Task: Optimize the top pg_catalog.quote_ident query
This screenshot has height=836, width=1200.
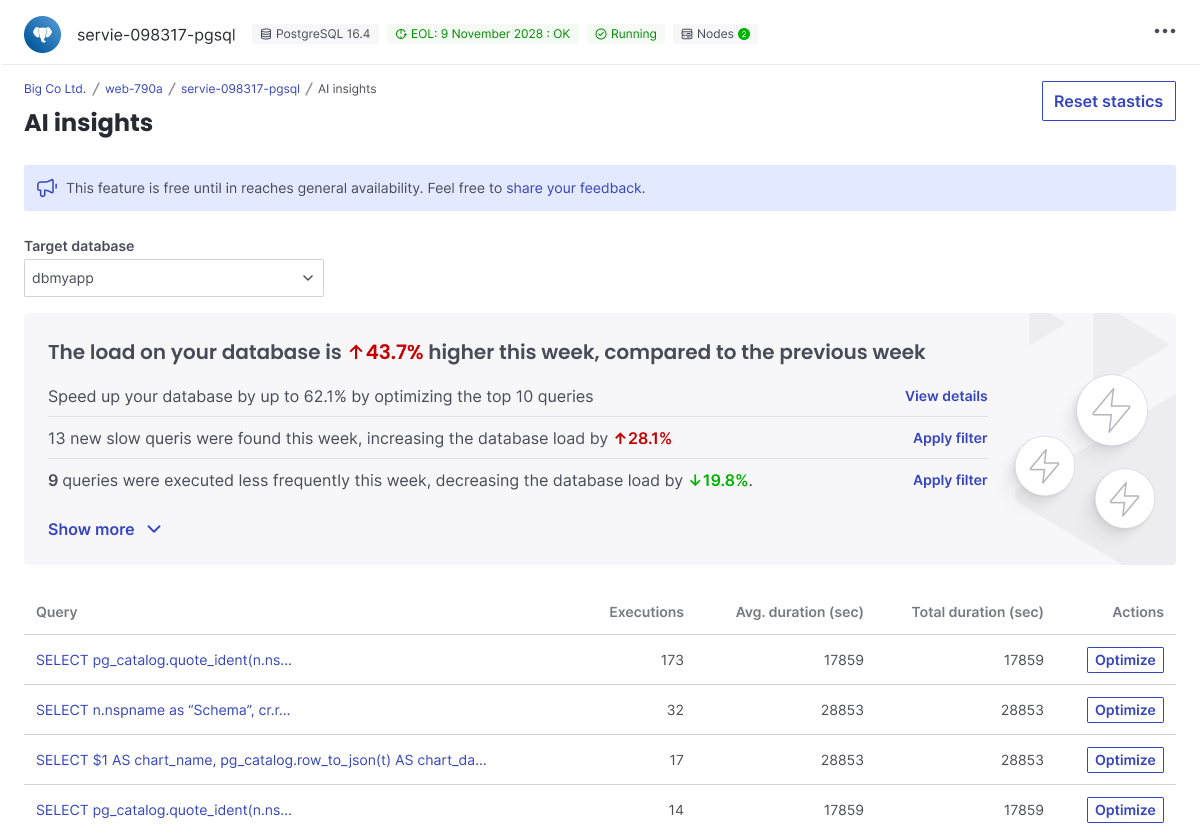Action: point(1125,660)
